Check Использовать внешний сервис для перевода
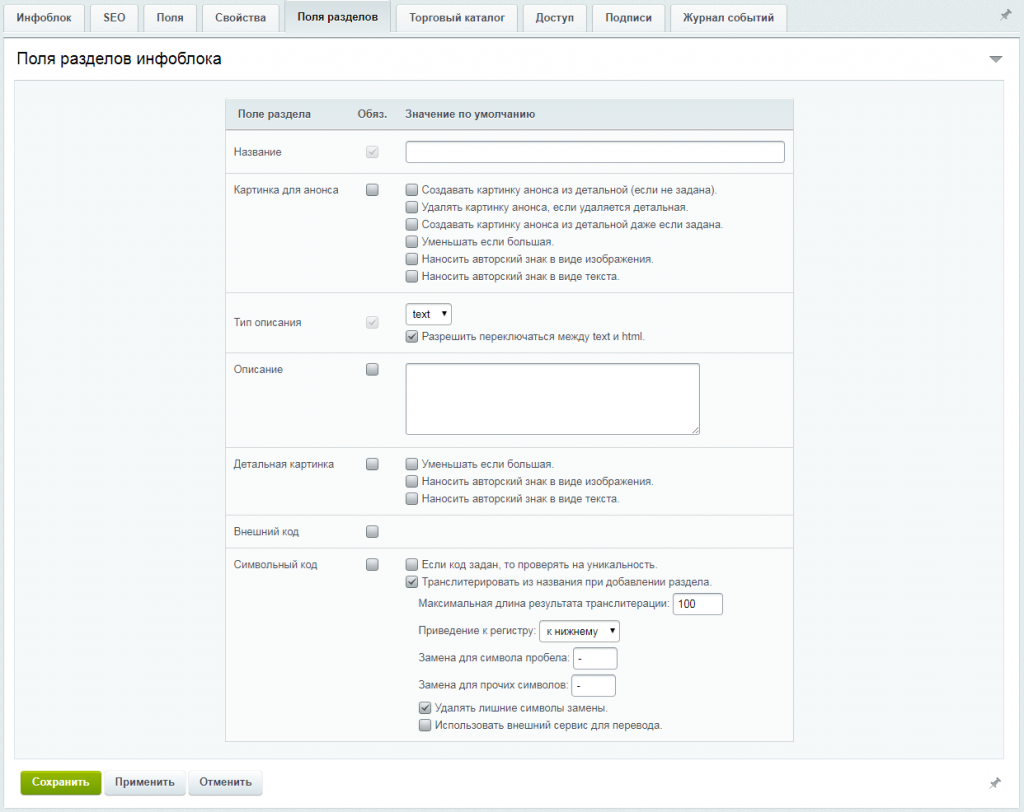1024x812 pixels. click(424, 725)
